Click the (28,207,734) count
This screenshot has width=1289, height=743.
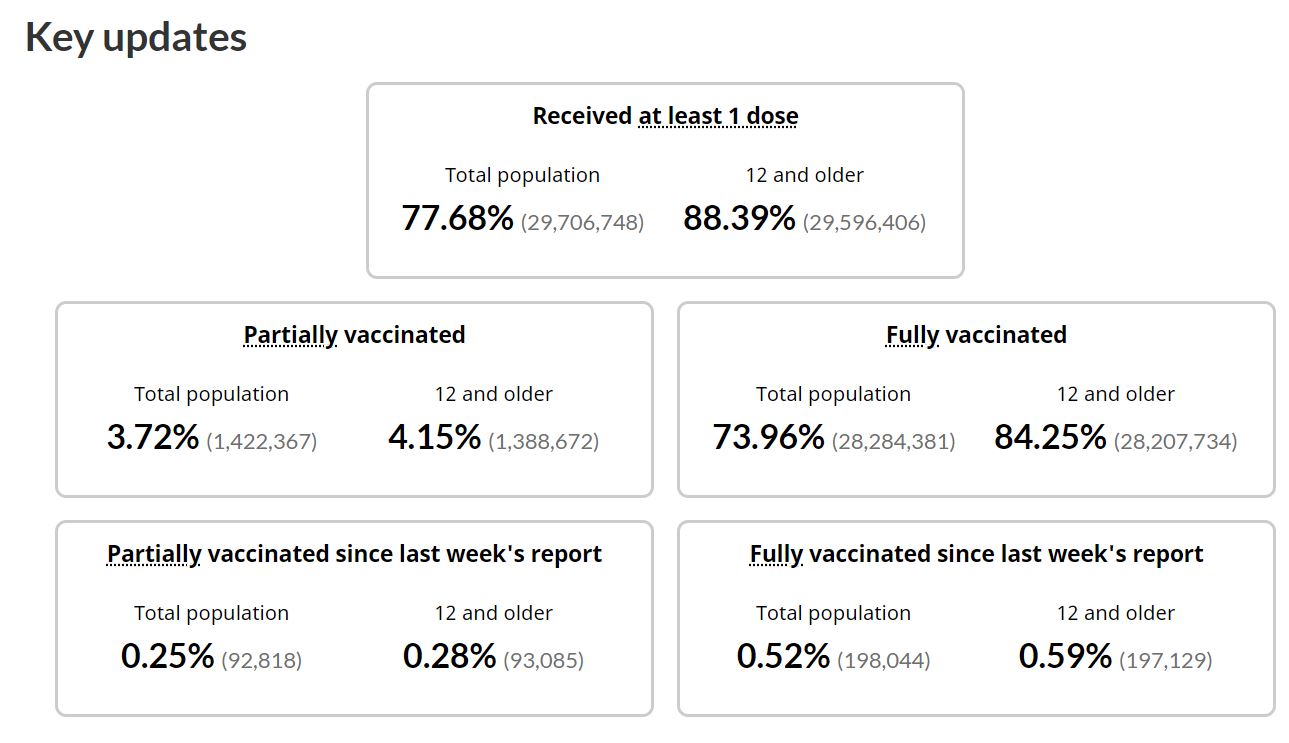(1175, 441)
